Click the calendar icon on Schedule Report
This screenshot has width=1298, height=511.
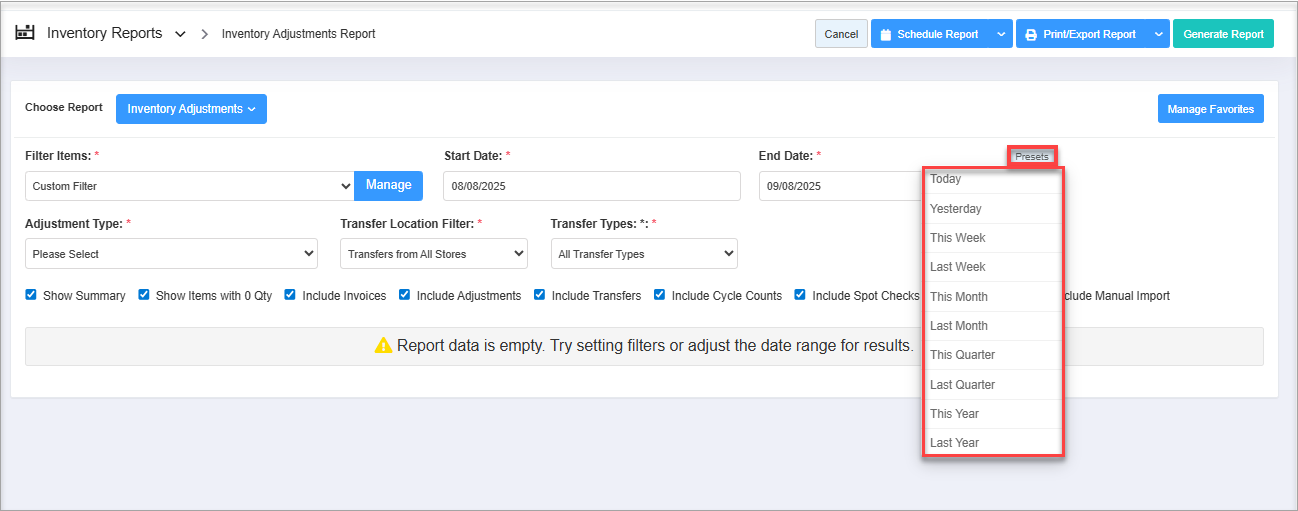pos(885,34)
